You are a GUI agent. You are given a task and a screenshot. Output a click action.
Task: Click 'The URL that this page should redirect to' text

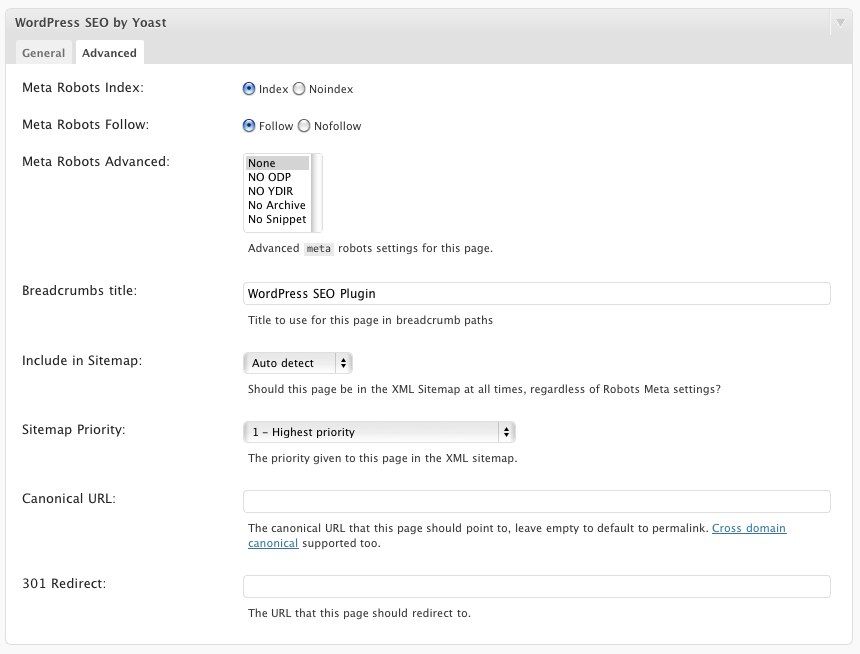coord(359,613)
